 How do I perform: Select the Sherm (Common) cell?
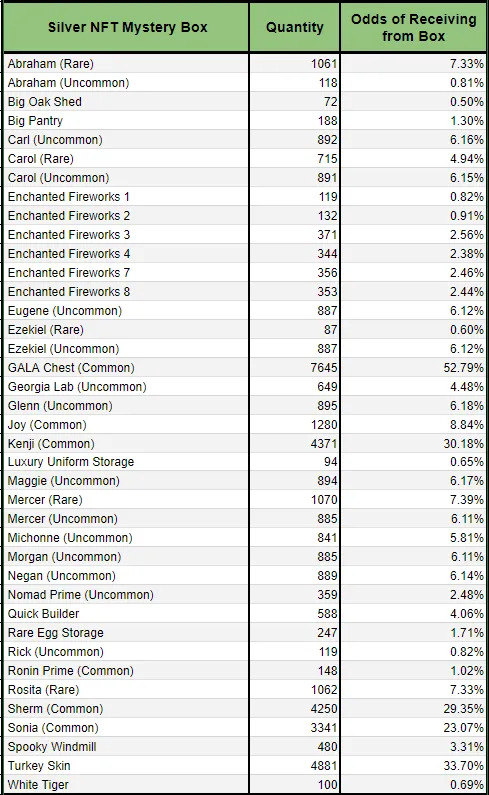(x=126, y=709)
